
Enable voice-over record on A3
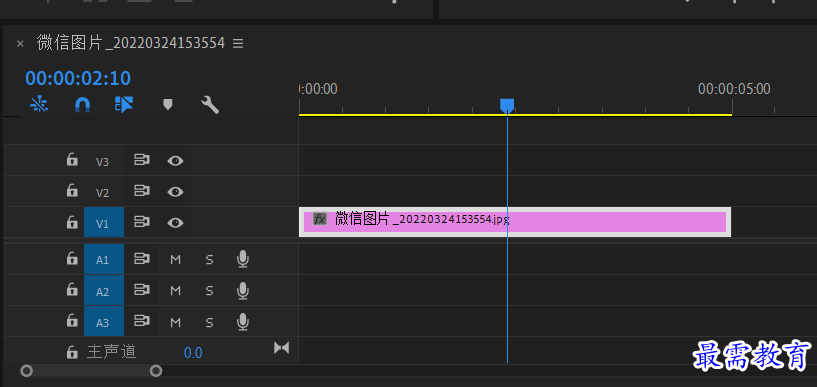tap(242, 321)
